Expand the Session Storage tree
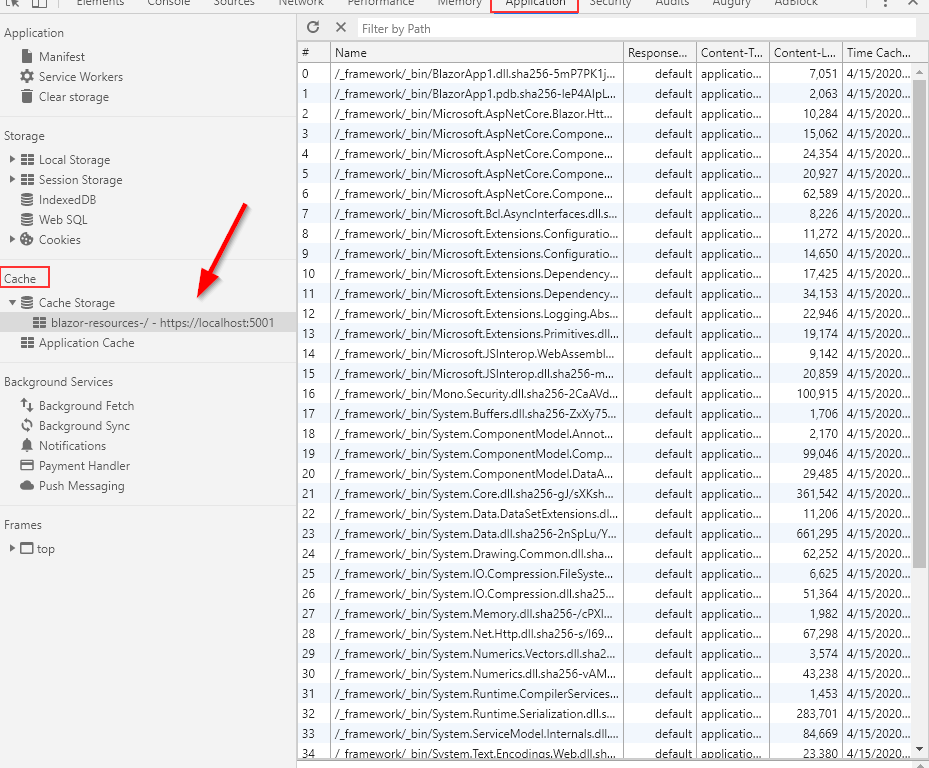The width and height of the screenshot is (929, 768). (x=12, y=180)
